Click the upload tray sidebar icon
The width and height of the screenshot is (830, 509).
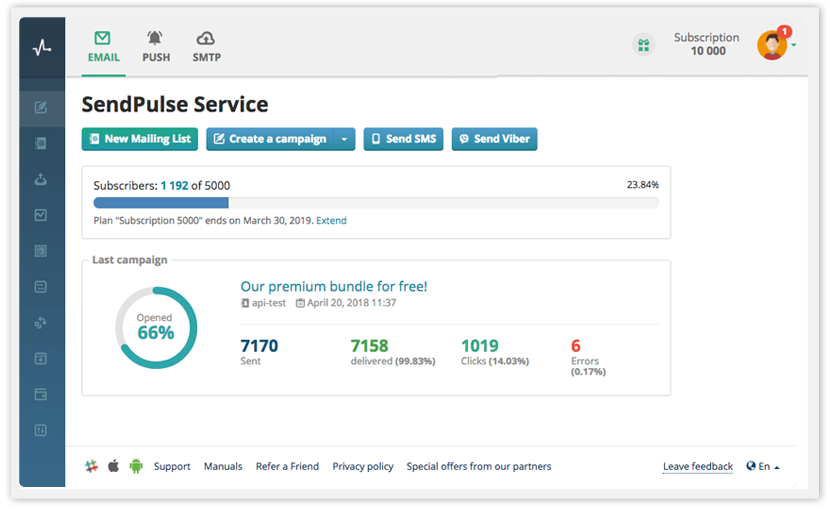tap(41, 179)
